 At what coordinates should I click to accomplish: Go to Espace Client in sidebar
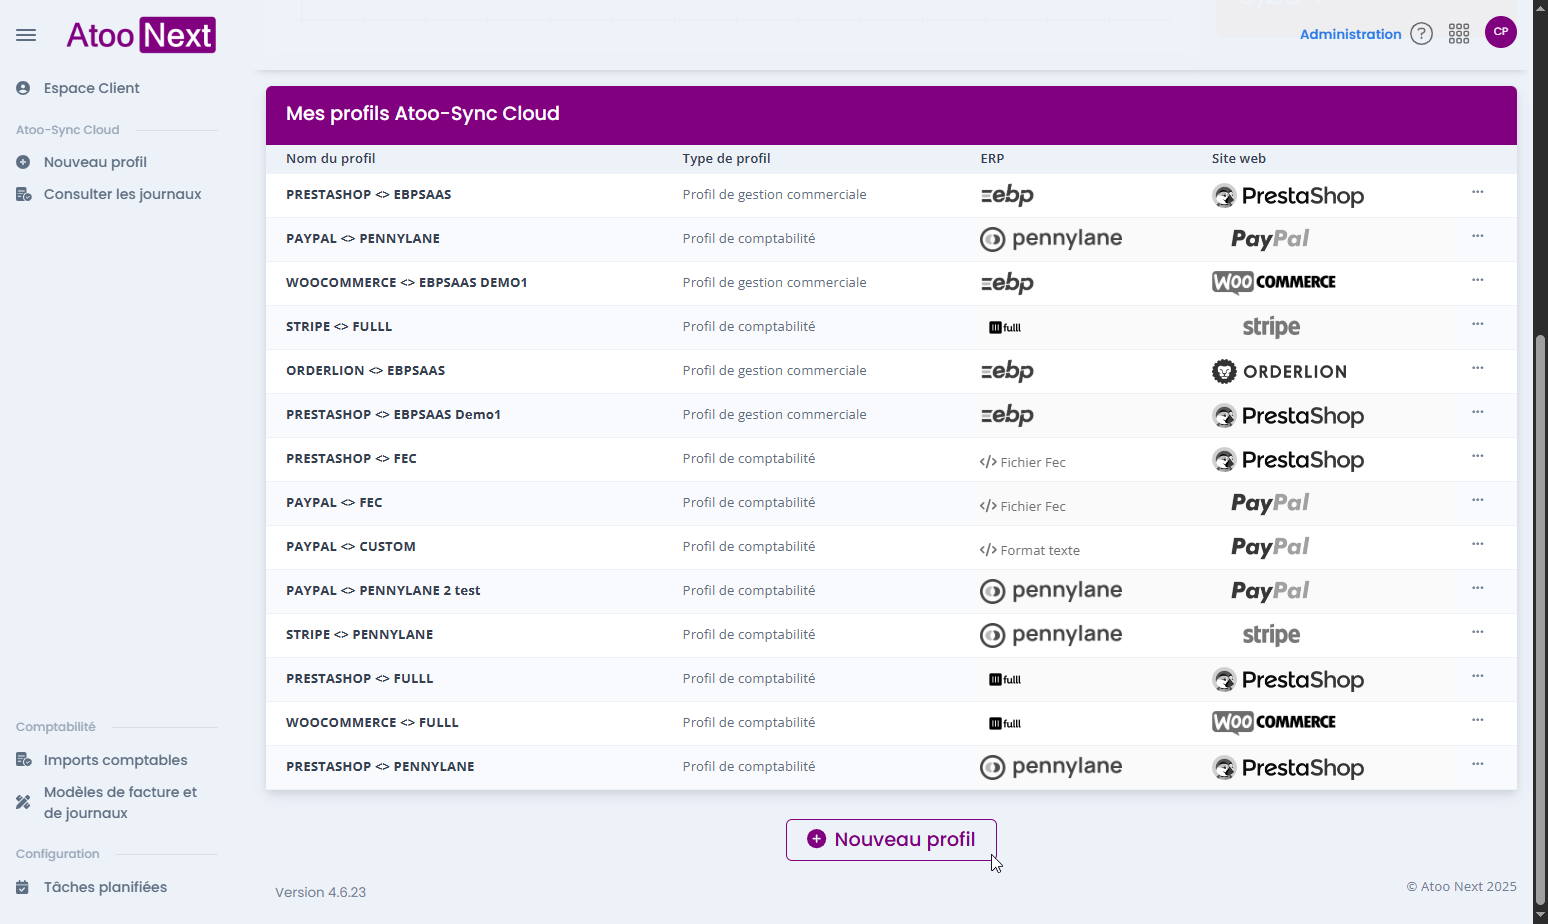92,88
